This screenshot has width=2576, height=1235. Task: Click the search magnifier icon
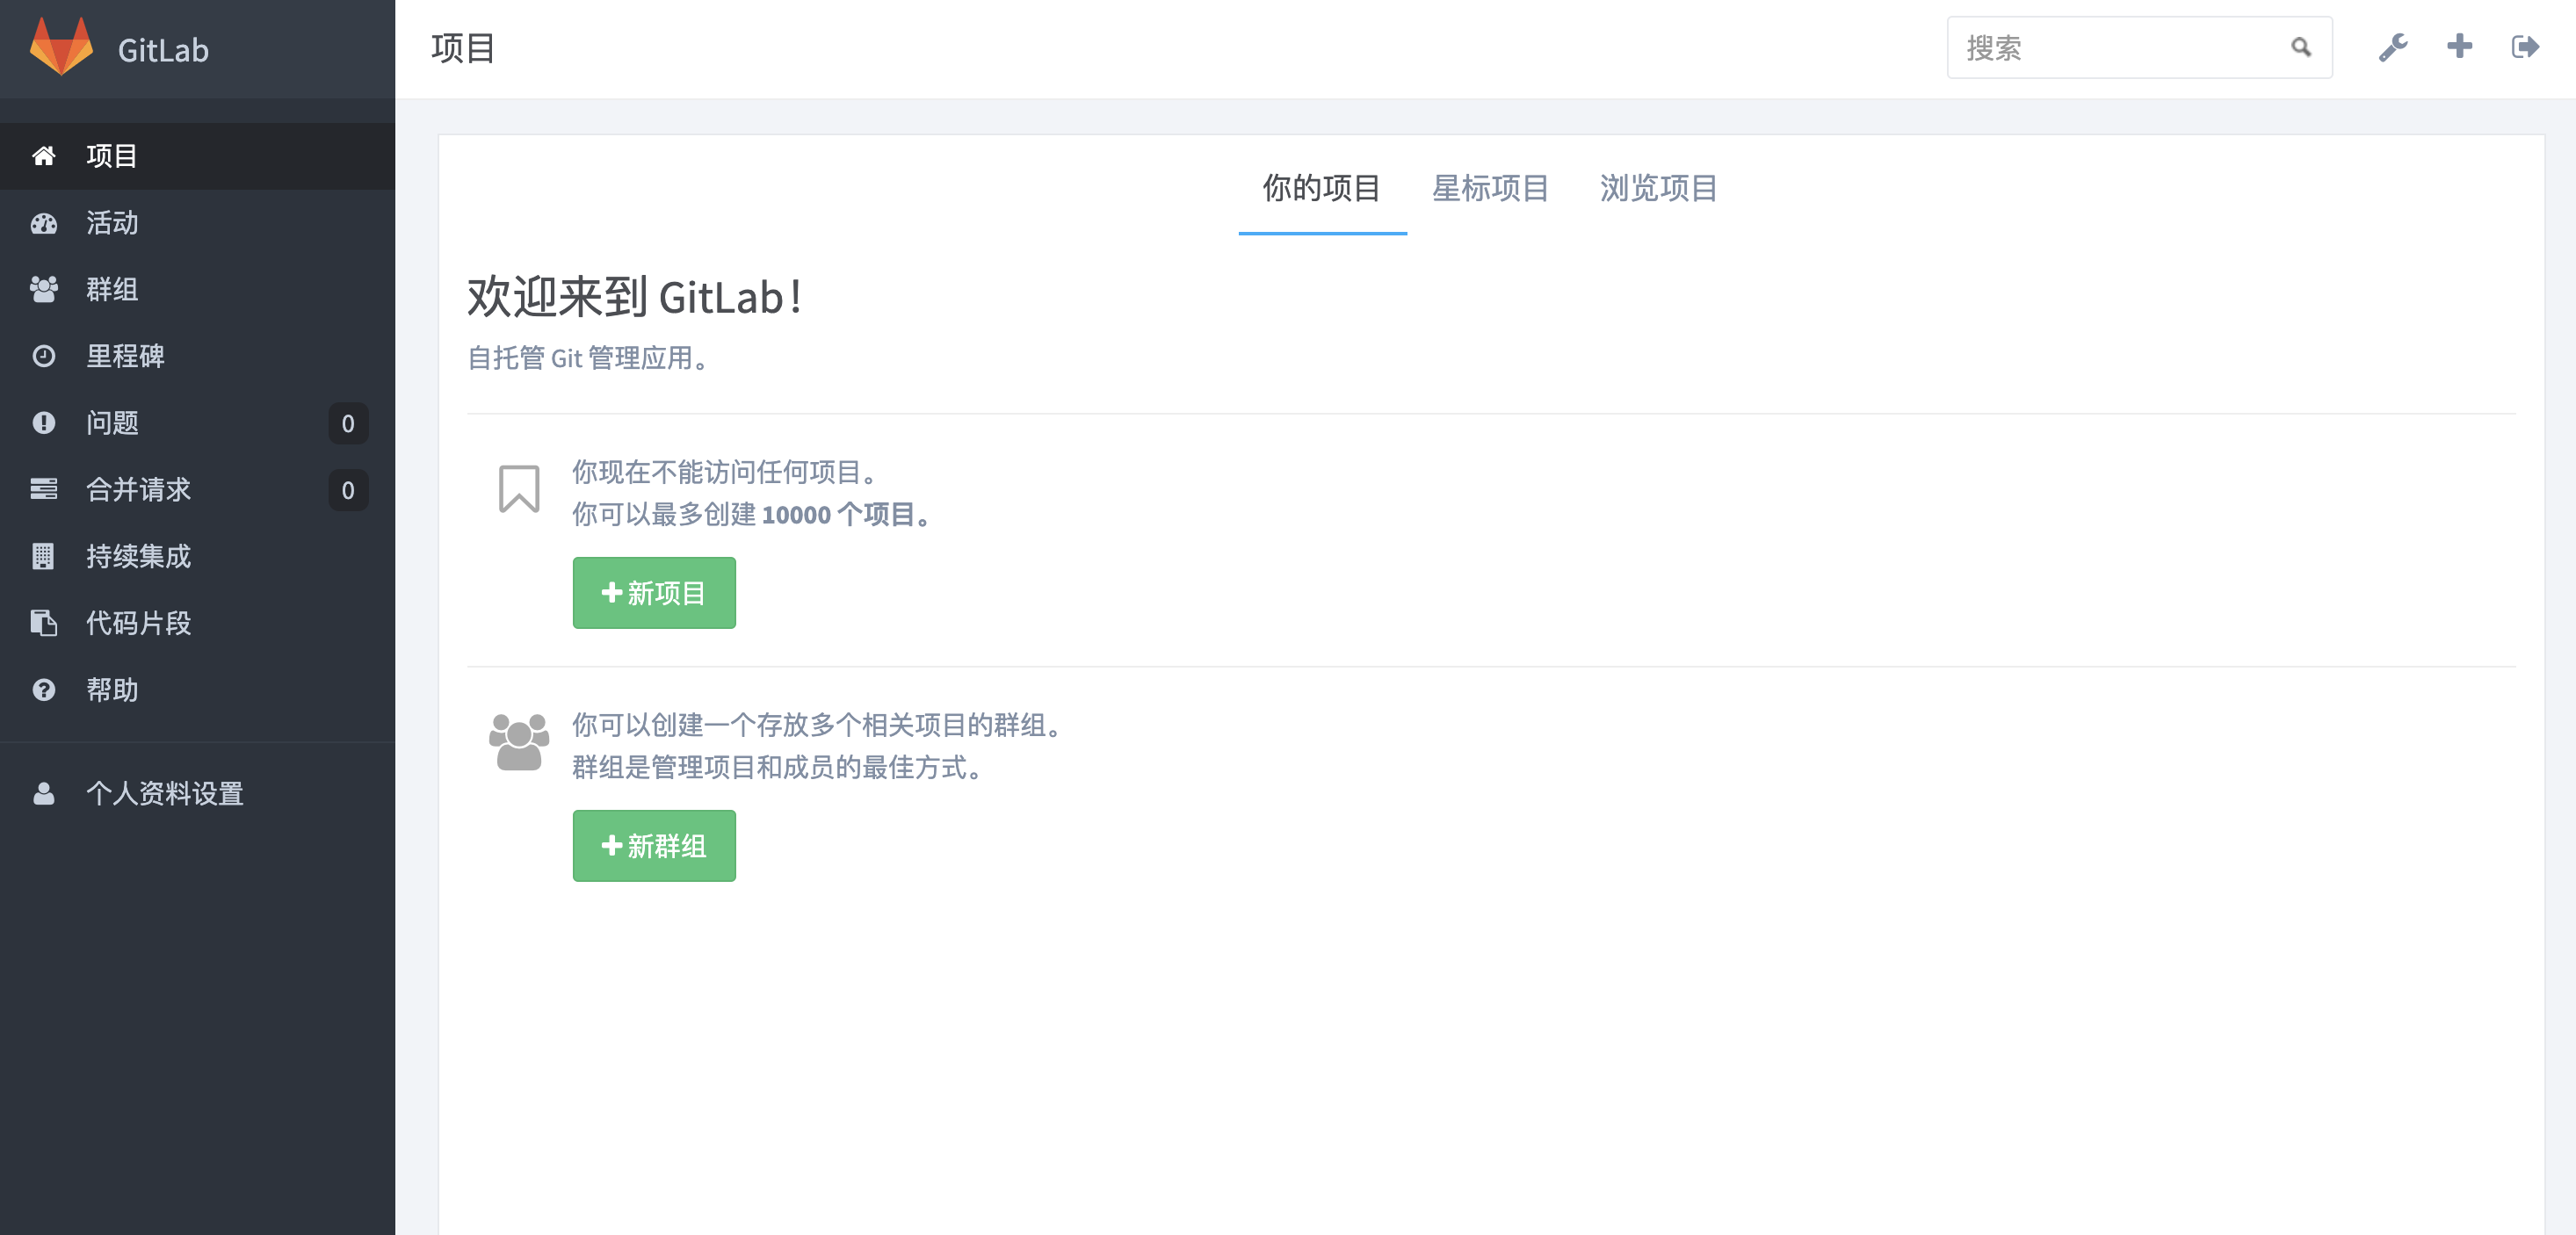point(2301,46)
